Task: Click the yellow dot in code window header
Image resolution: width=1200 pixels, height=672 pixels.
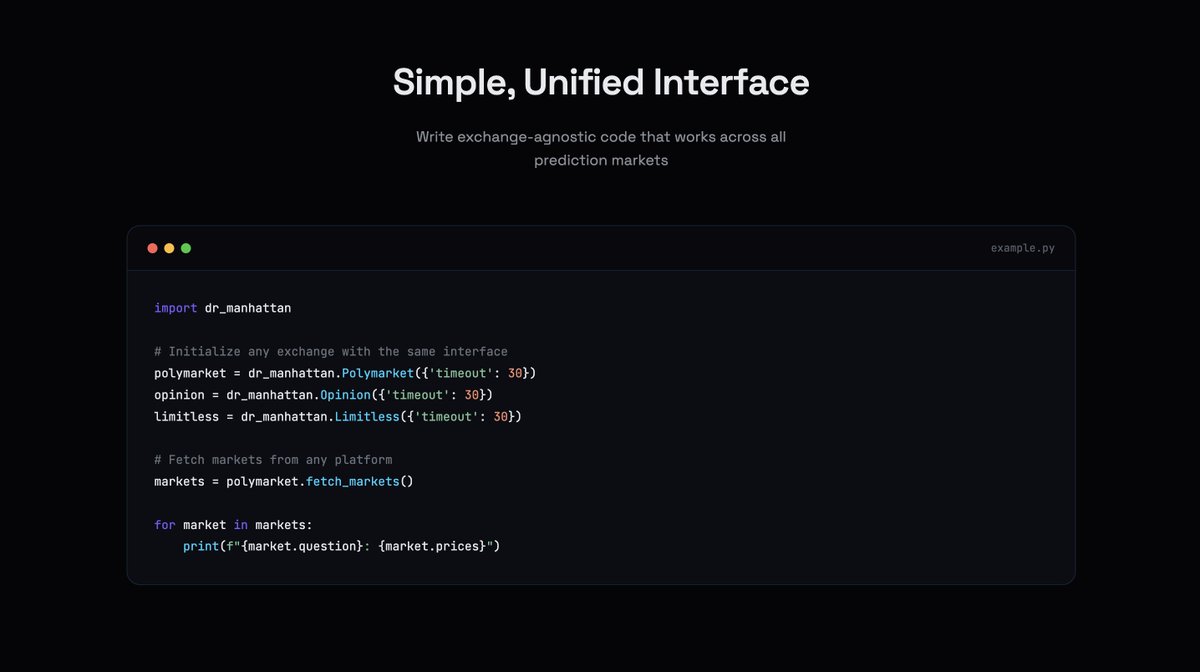Action: coord(169,248)
